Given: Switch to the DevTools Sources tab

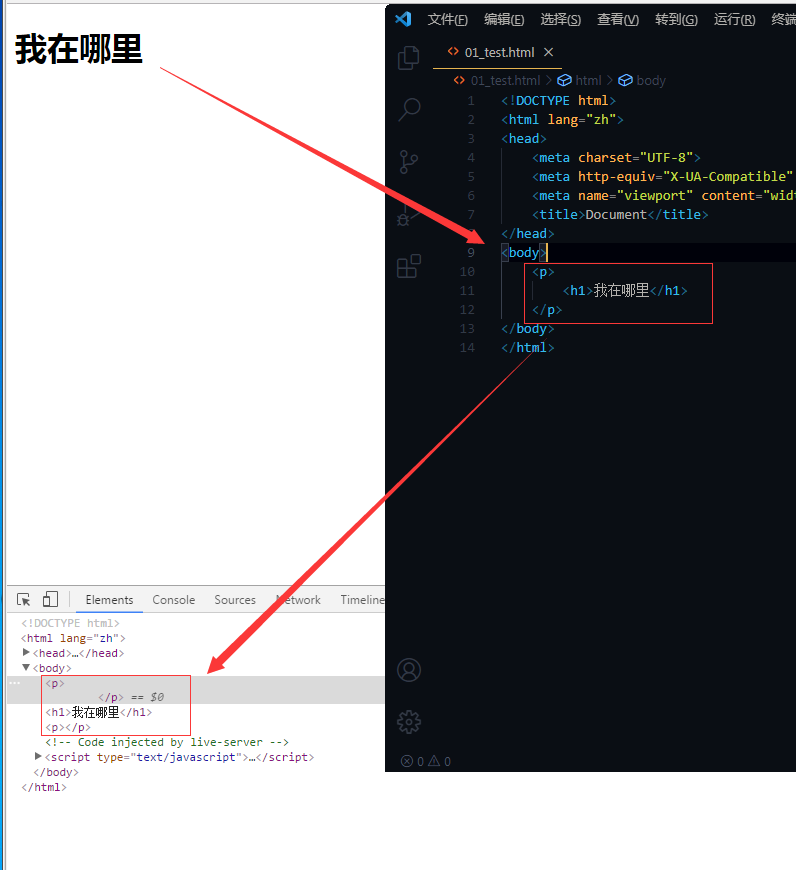Looking at the screenshot, I should point(235,600).
